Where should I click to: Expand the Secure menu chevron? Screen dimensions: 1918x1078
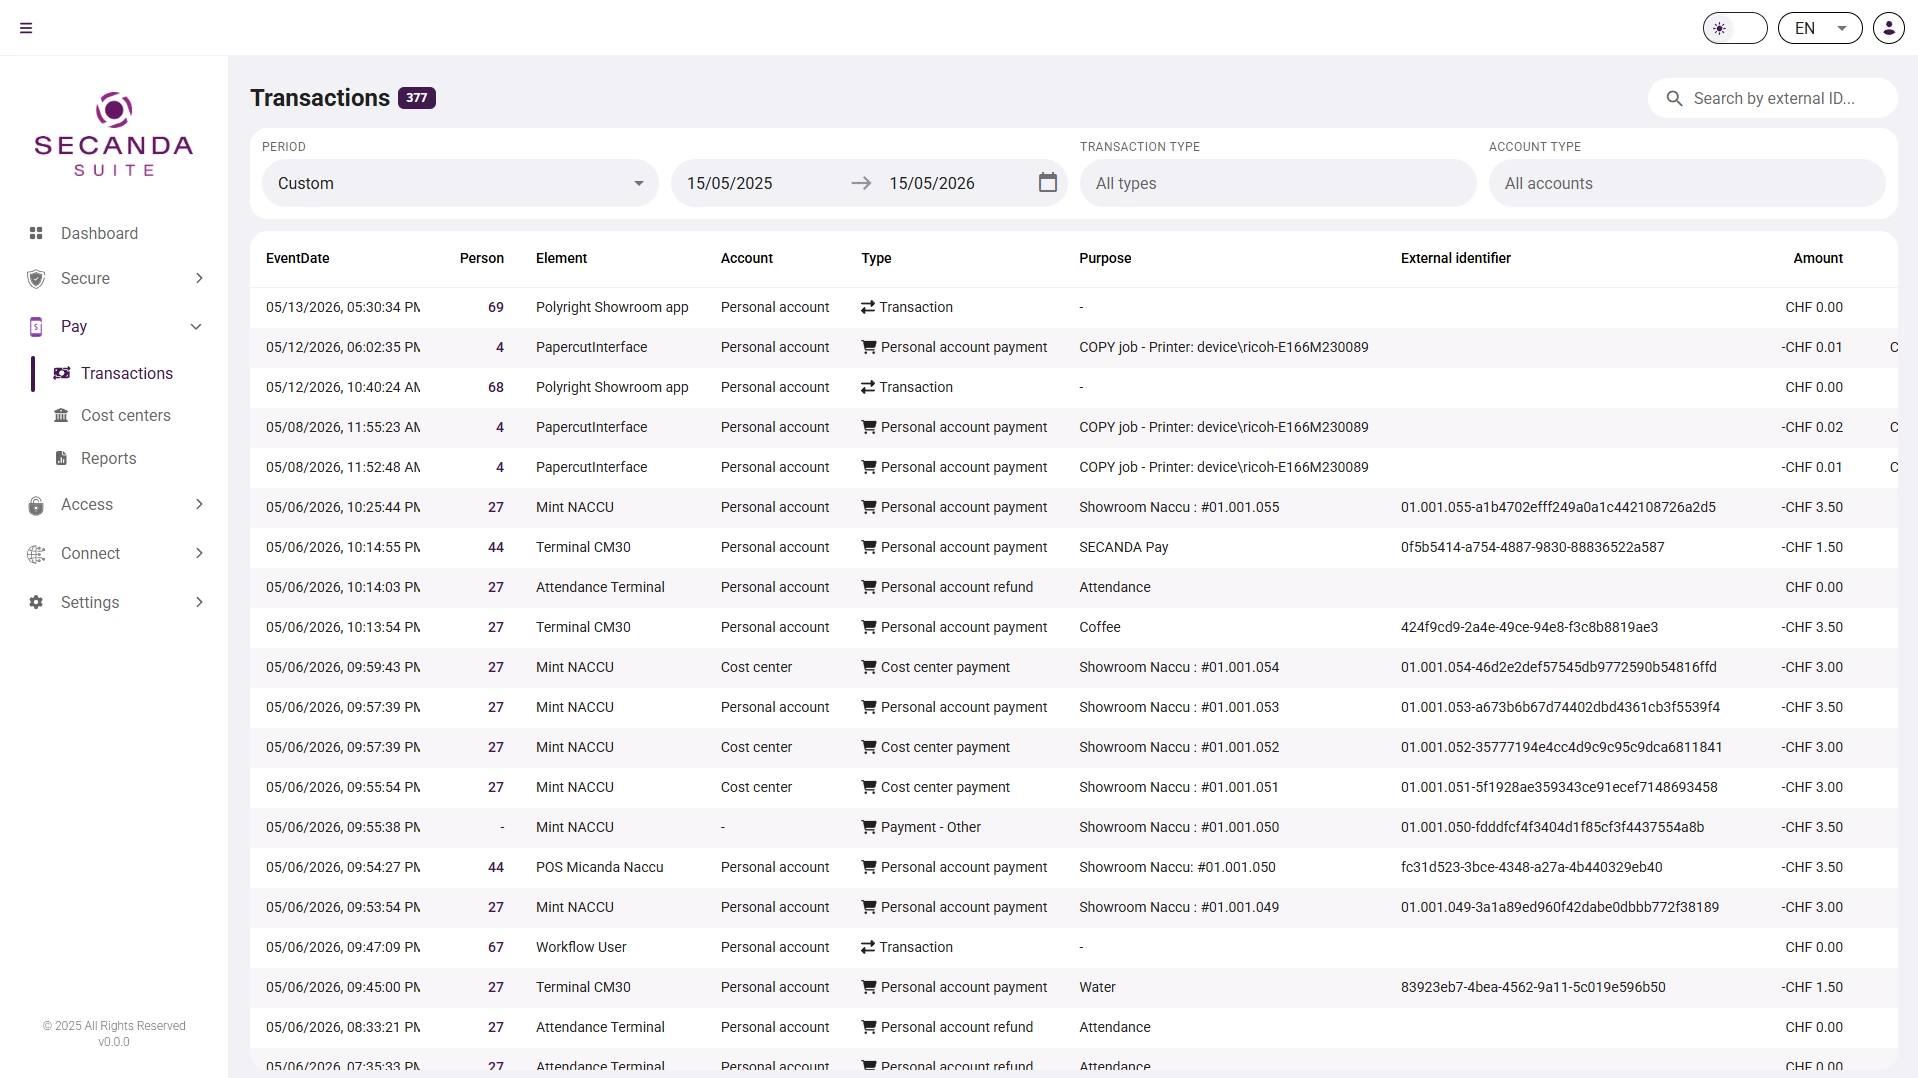(x=199, y=278)
